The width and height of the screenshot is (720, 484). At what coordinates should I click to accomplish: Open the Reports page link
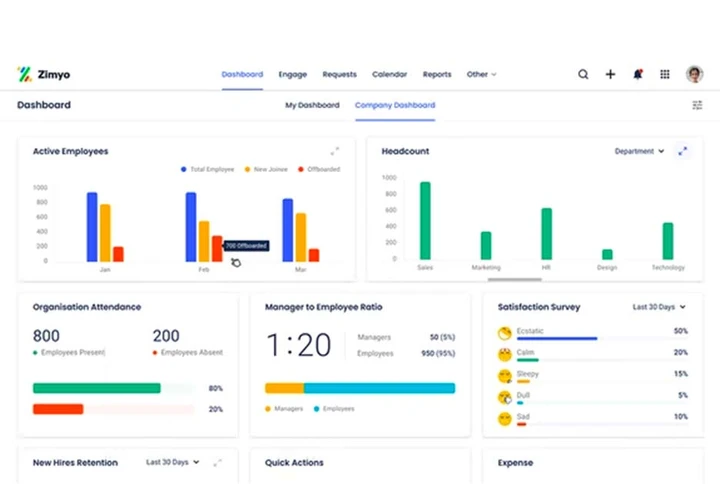[x=437, y=74]
